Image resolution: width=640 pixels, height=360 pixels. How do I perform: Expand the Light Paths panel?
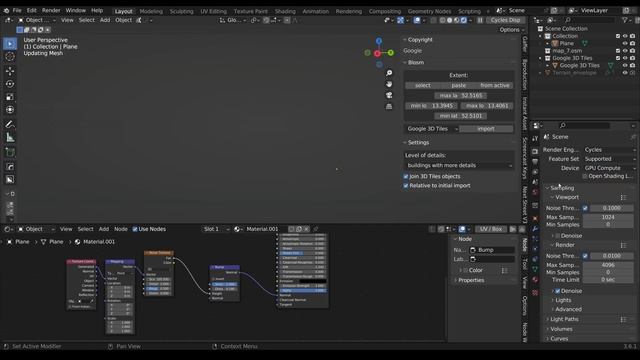[x=563, y=319]
